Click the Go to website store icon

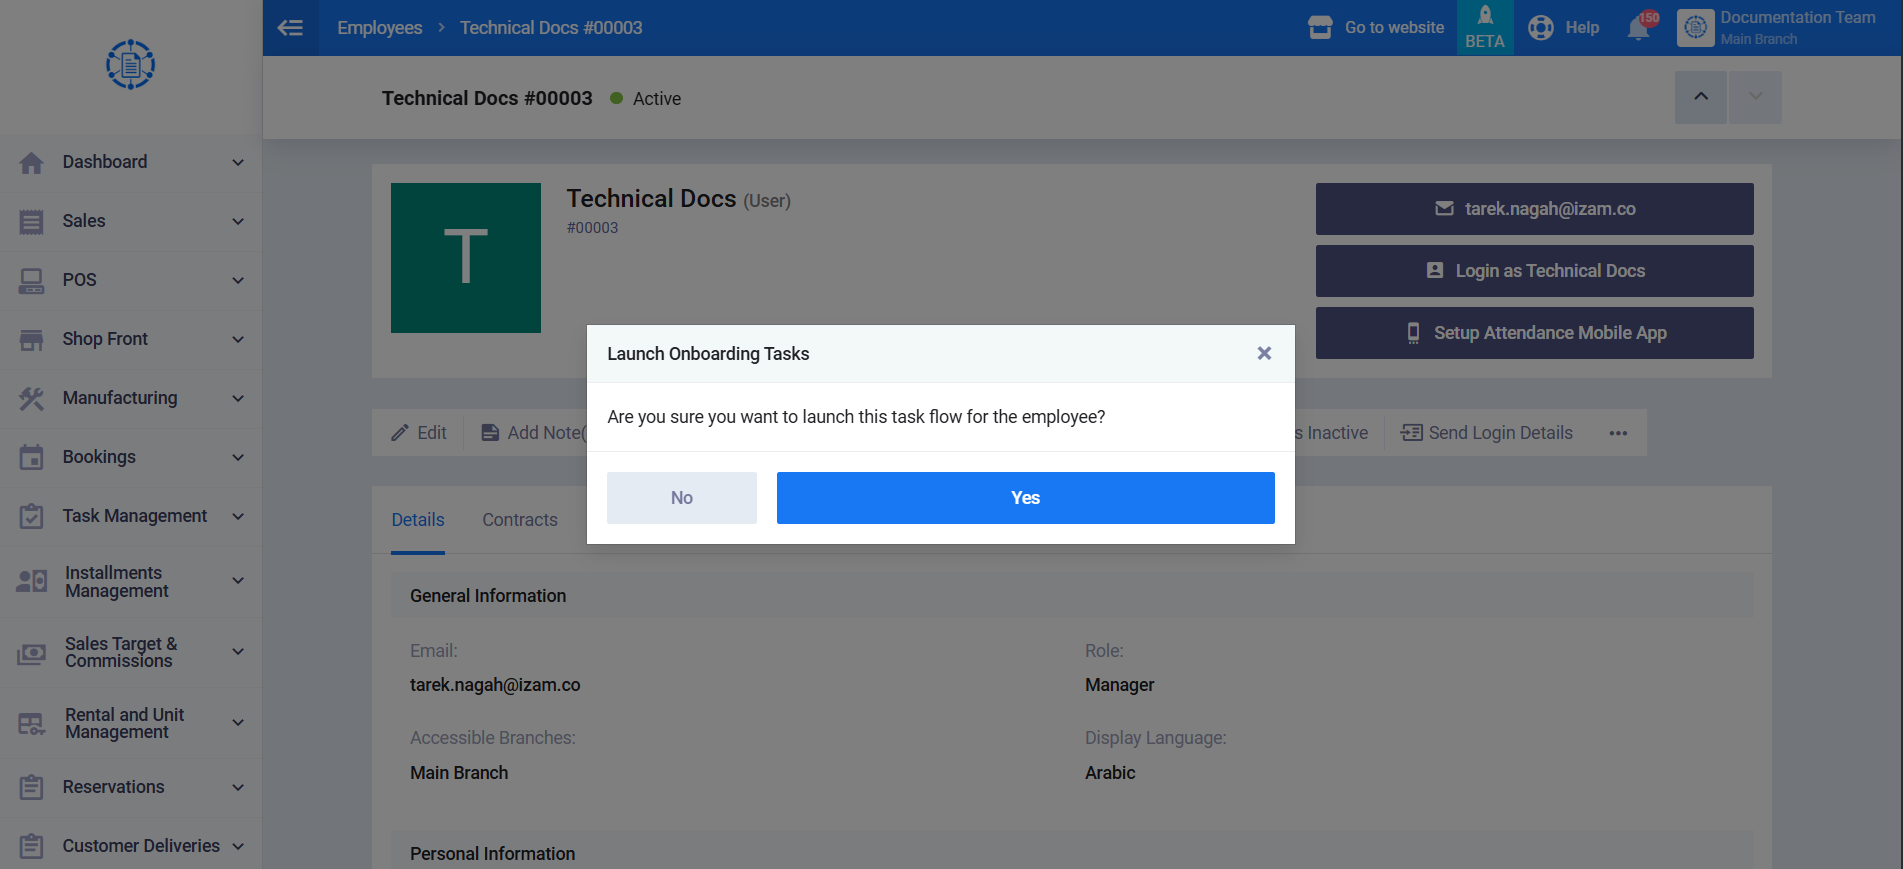1320,28
